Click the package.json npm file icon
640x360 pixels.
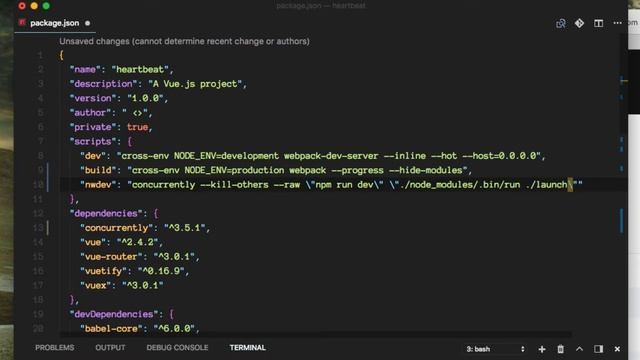pos(22,22)
